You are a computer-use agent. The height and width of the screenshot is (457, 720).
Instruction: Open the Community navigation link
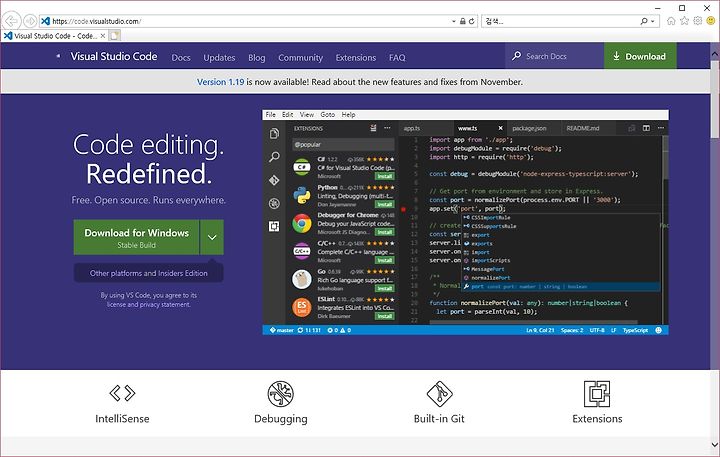tap(300, 57)
